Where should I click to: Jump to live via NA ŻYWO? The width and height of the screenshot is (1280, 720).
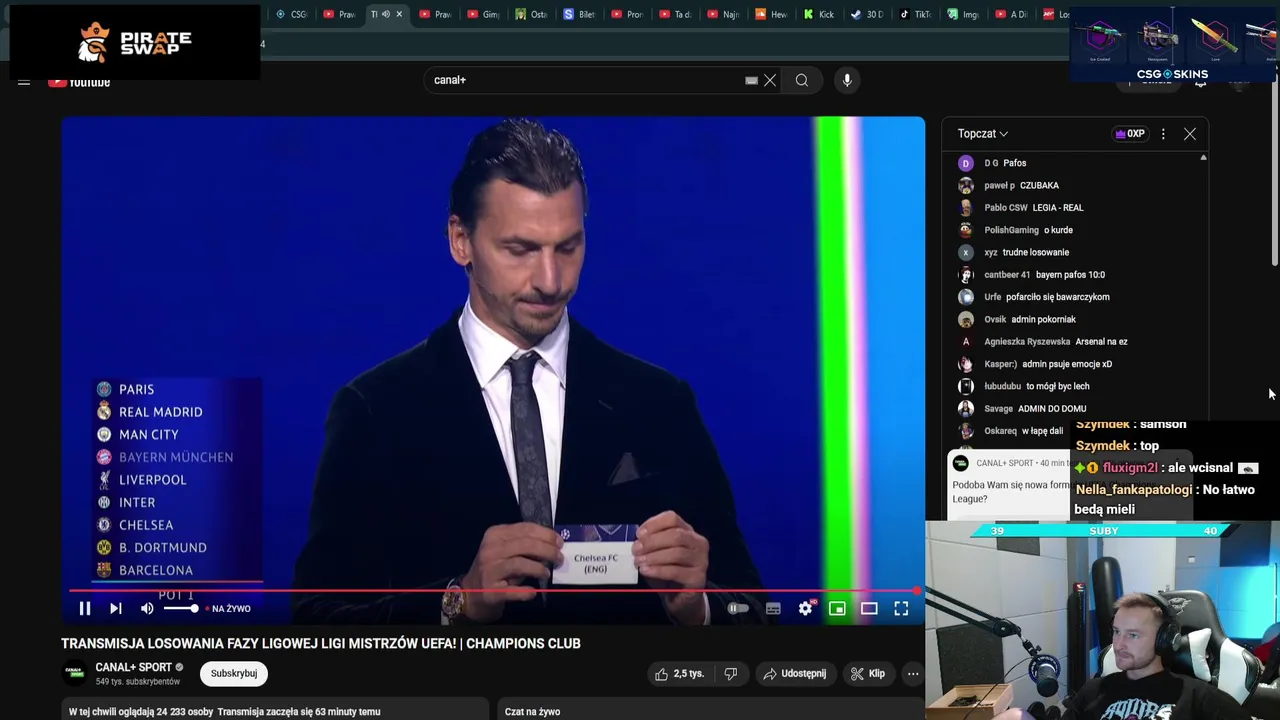228,608
